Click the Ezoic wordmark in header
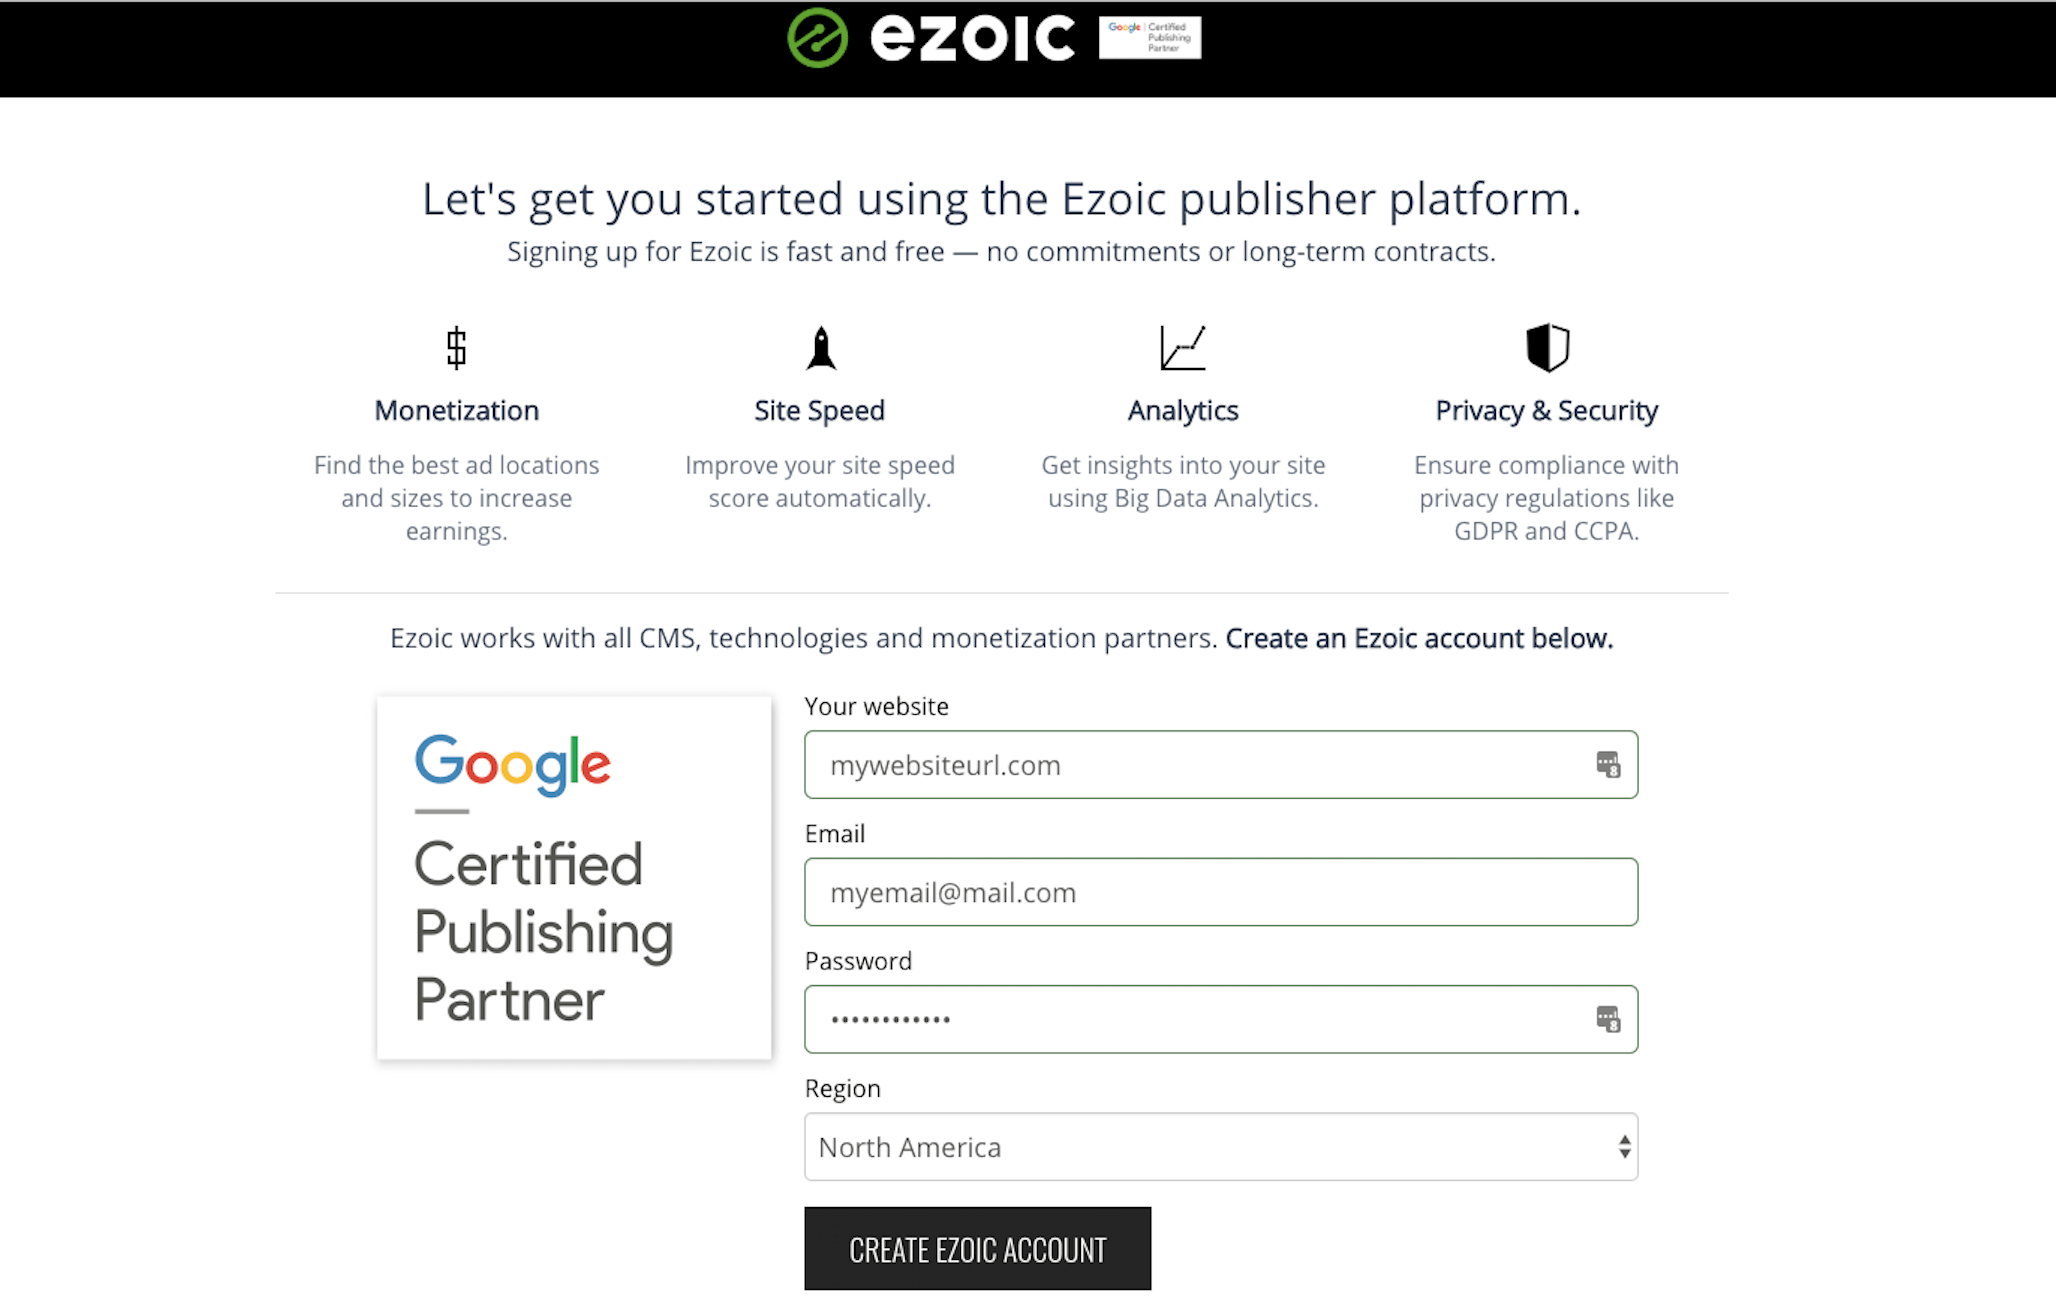 click(x=972, y=38)
